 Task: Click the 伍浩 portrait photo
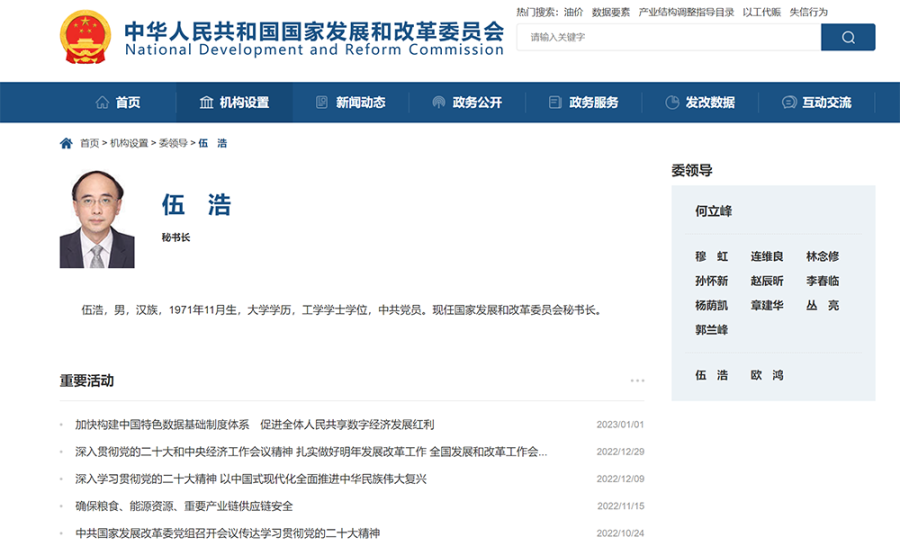97,218
